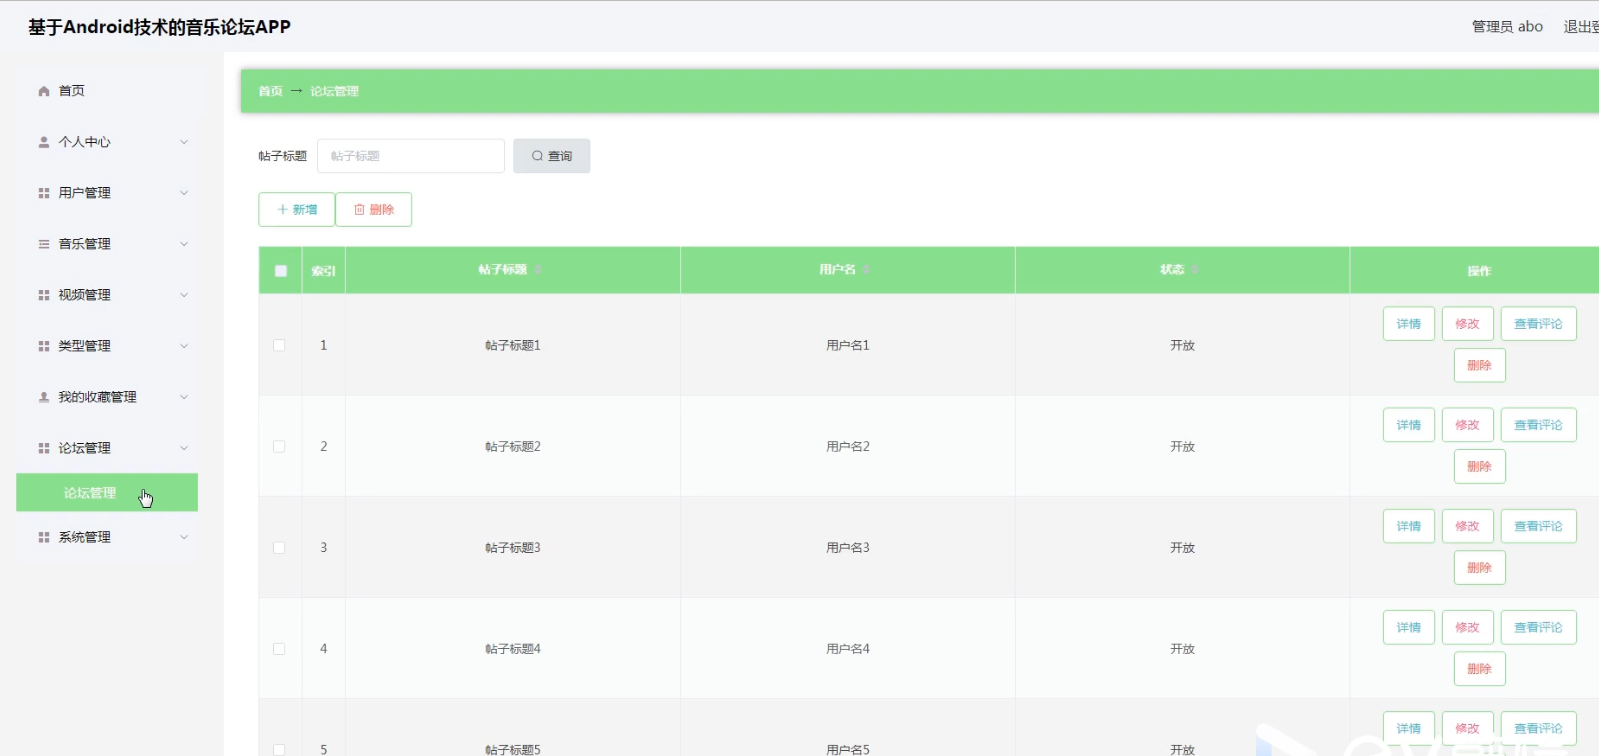The width and height of the screenshot is (1599, 756).
Task: Expand the 我的收藏管理 chevron
Action: (x=184, y=397)
